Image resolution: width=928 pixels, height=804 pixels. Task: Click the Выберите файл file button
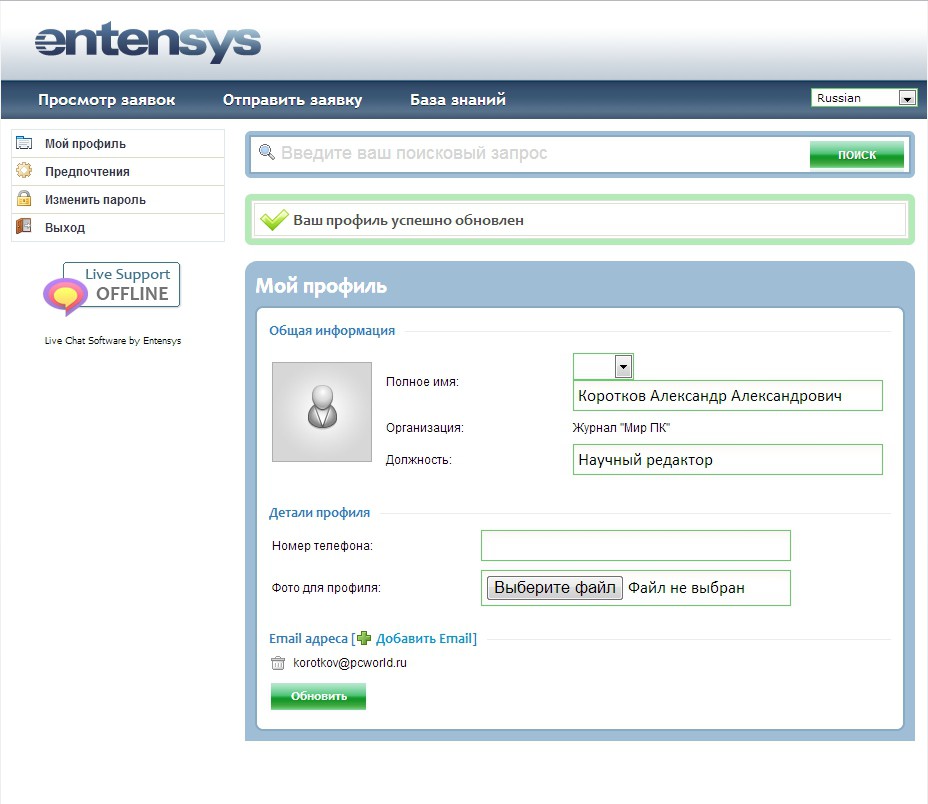[554, 588]
